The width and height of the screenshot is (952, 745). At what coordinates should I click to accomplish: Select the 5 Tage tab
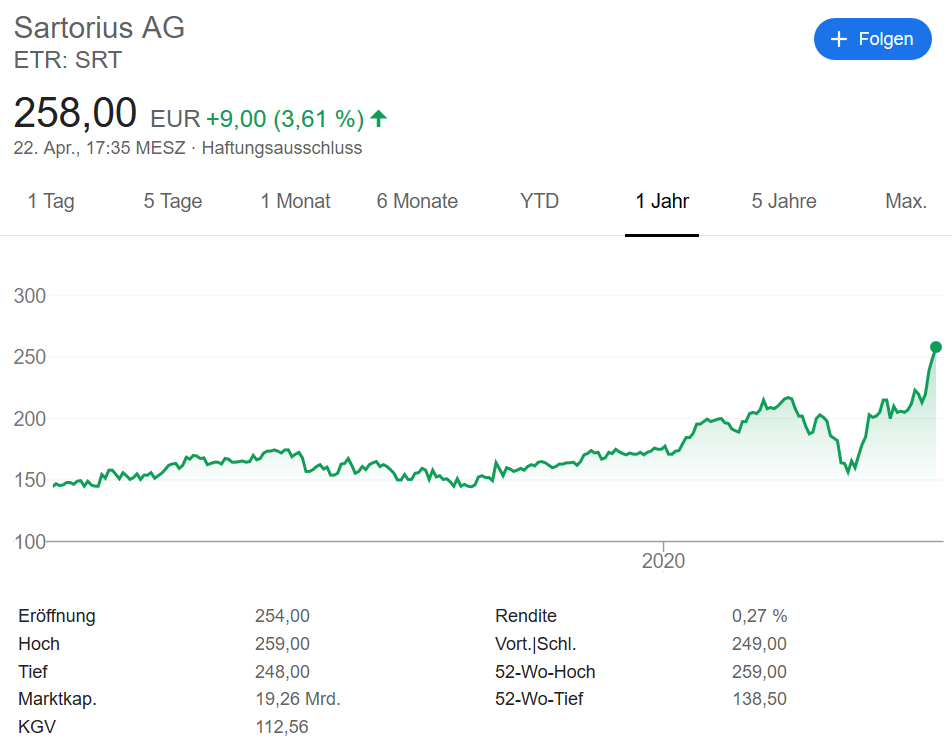[173, 201]
